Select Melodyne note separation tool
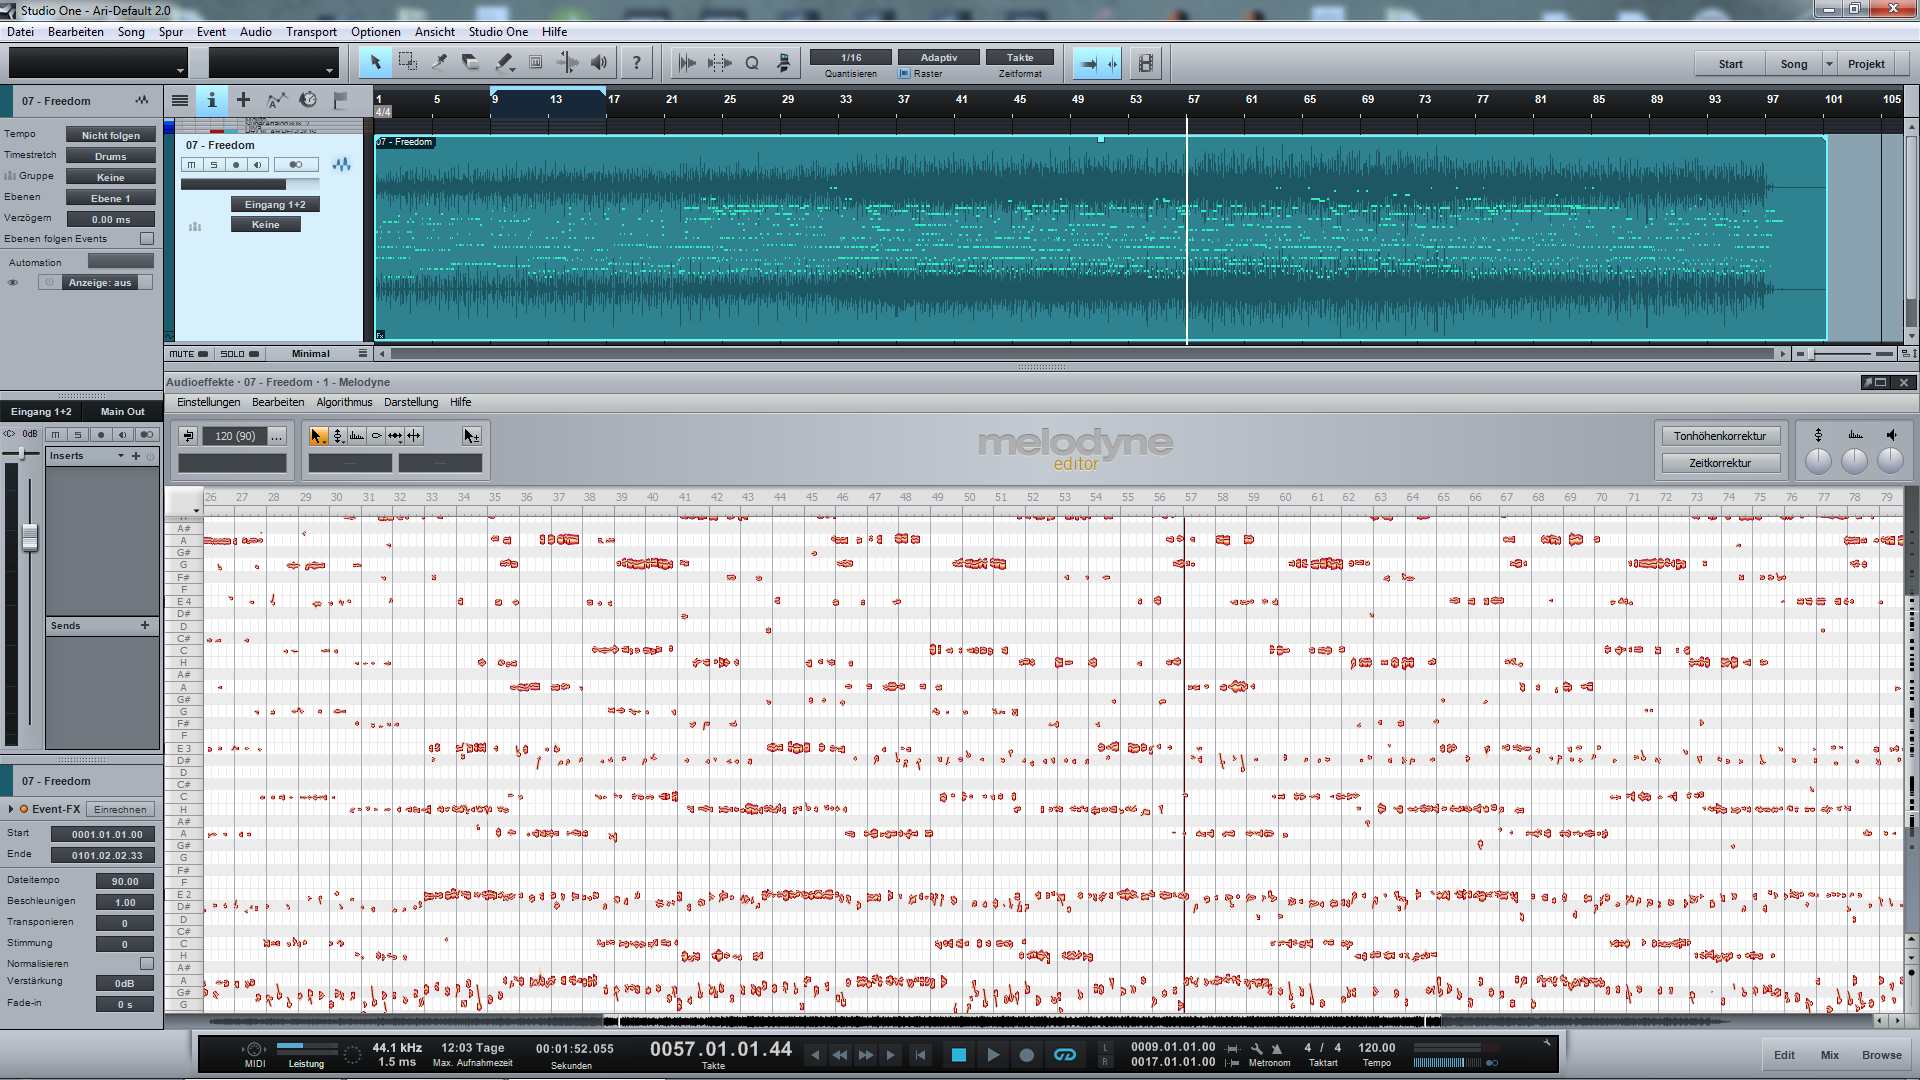Viewport: 1920px width, 1080px height. [x=414, y=436]
